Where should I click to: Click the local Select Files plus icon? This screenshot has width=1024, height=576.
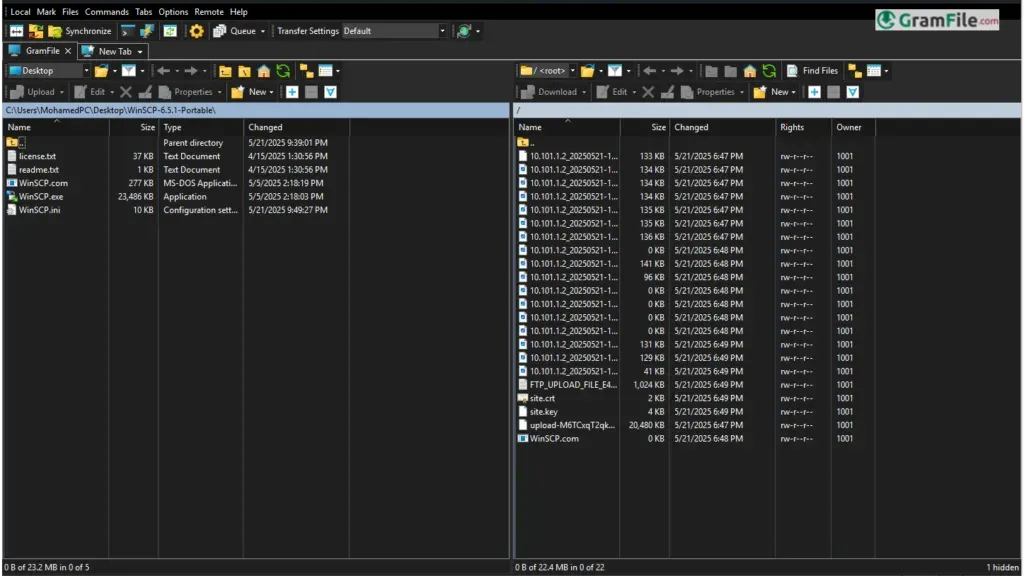click(292, 92)
